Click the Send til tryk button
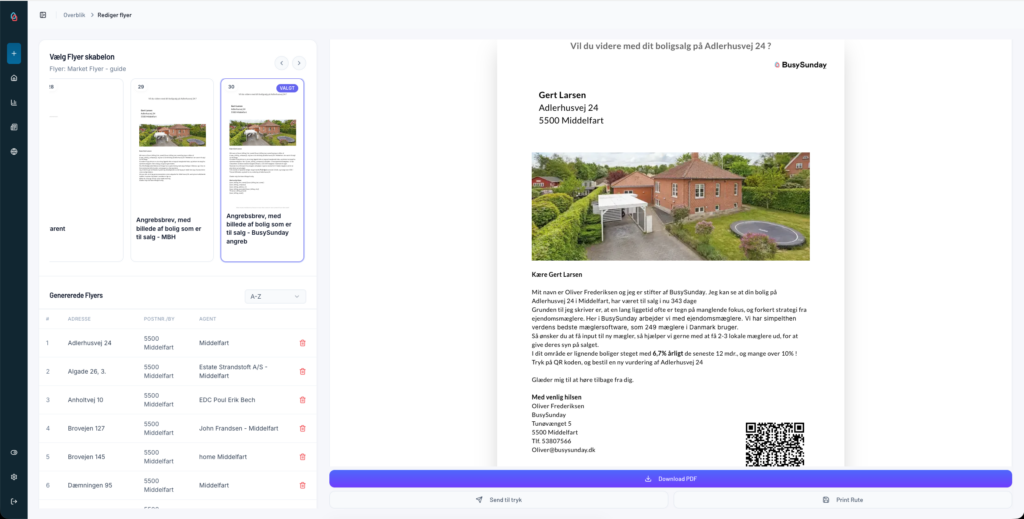 pyautogui.click(x=499, y=499)
